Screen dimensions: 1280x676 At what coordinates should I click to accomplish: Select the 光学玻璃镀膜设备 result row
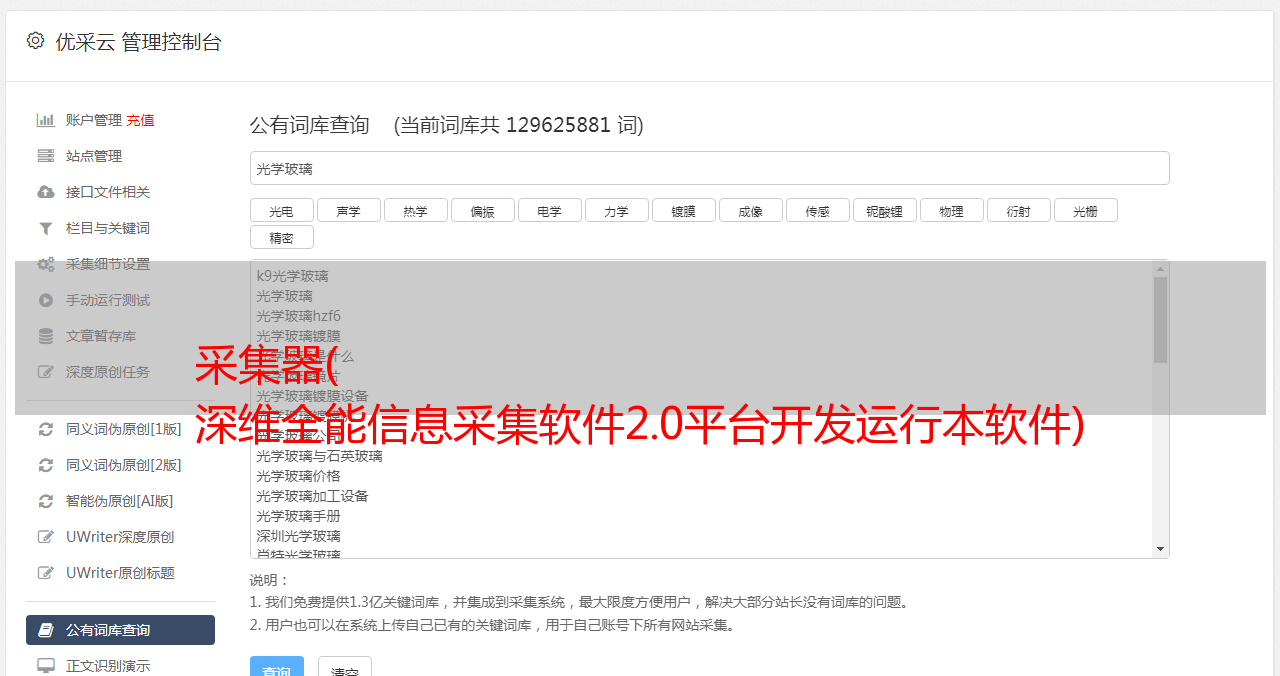(x=312, y=396)
